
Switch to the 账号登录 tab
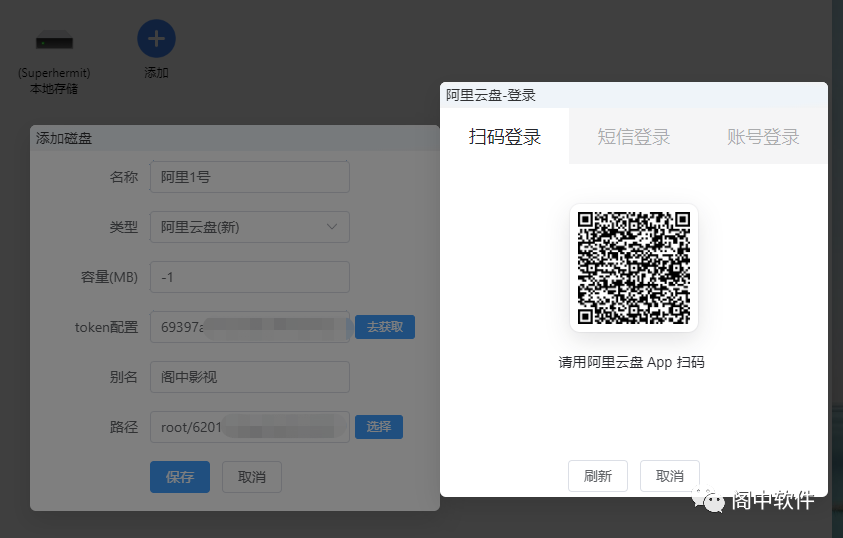click(763, 137)
